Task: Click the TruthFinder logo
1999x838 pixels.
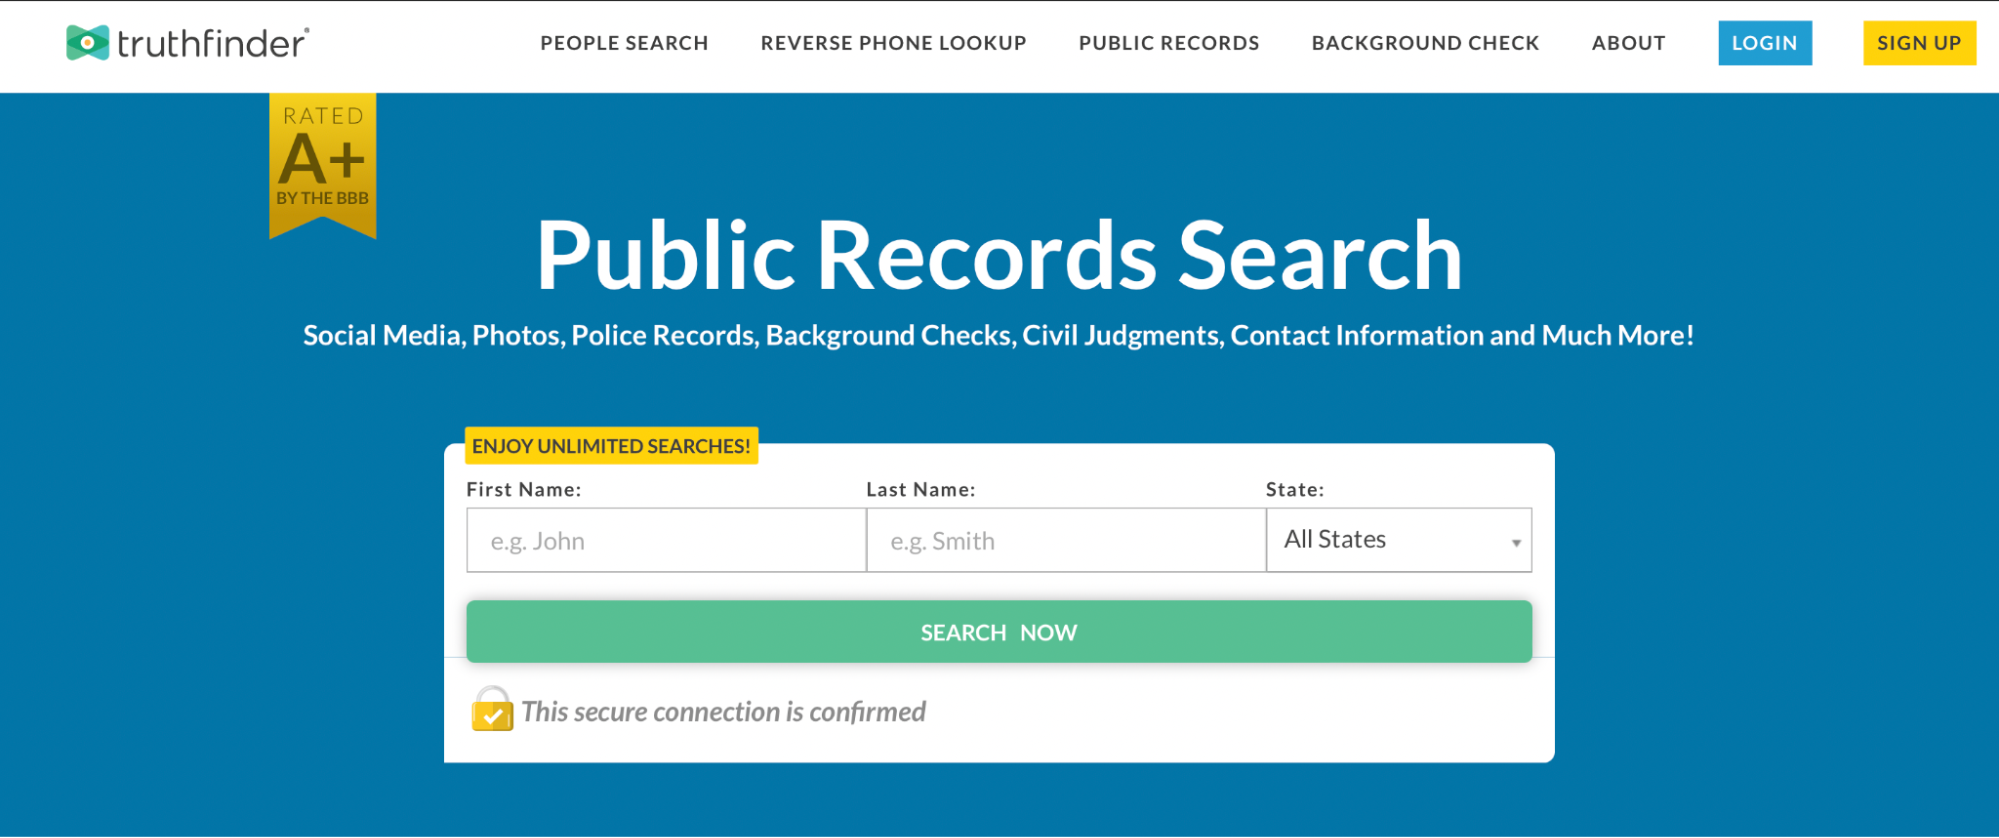Action: tap(188, 43)
